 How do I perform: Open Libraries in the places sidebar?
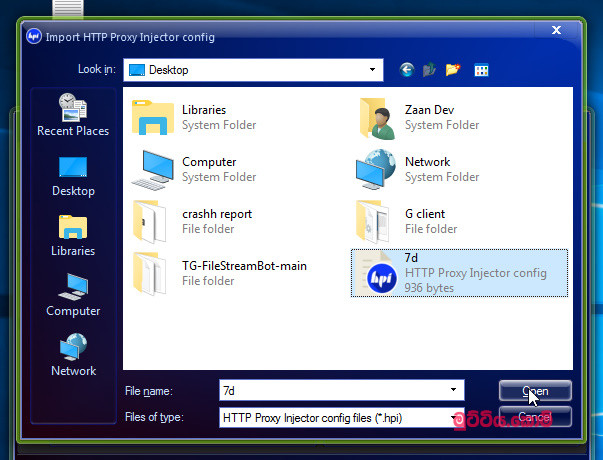[x=73, y=235]
